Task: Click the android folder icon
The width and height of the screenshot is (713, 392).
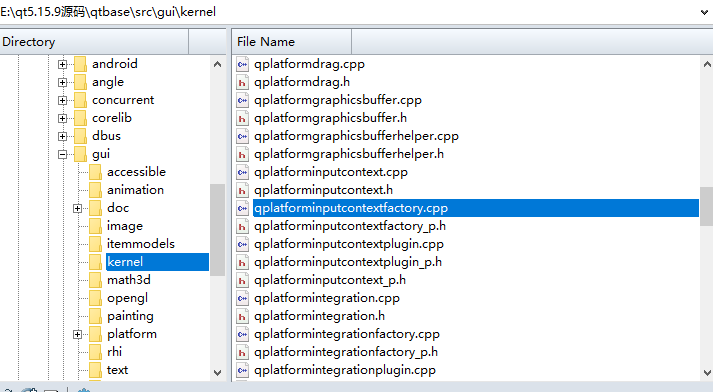Action: pos(80,64)
